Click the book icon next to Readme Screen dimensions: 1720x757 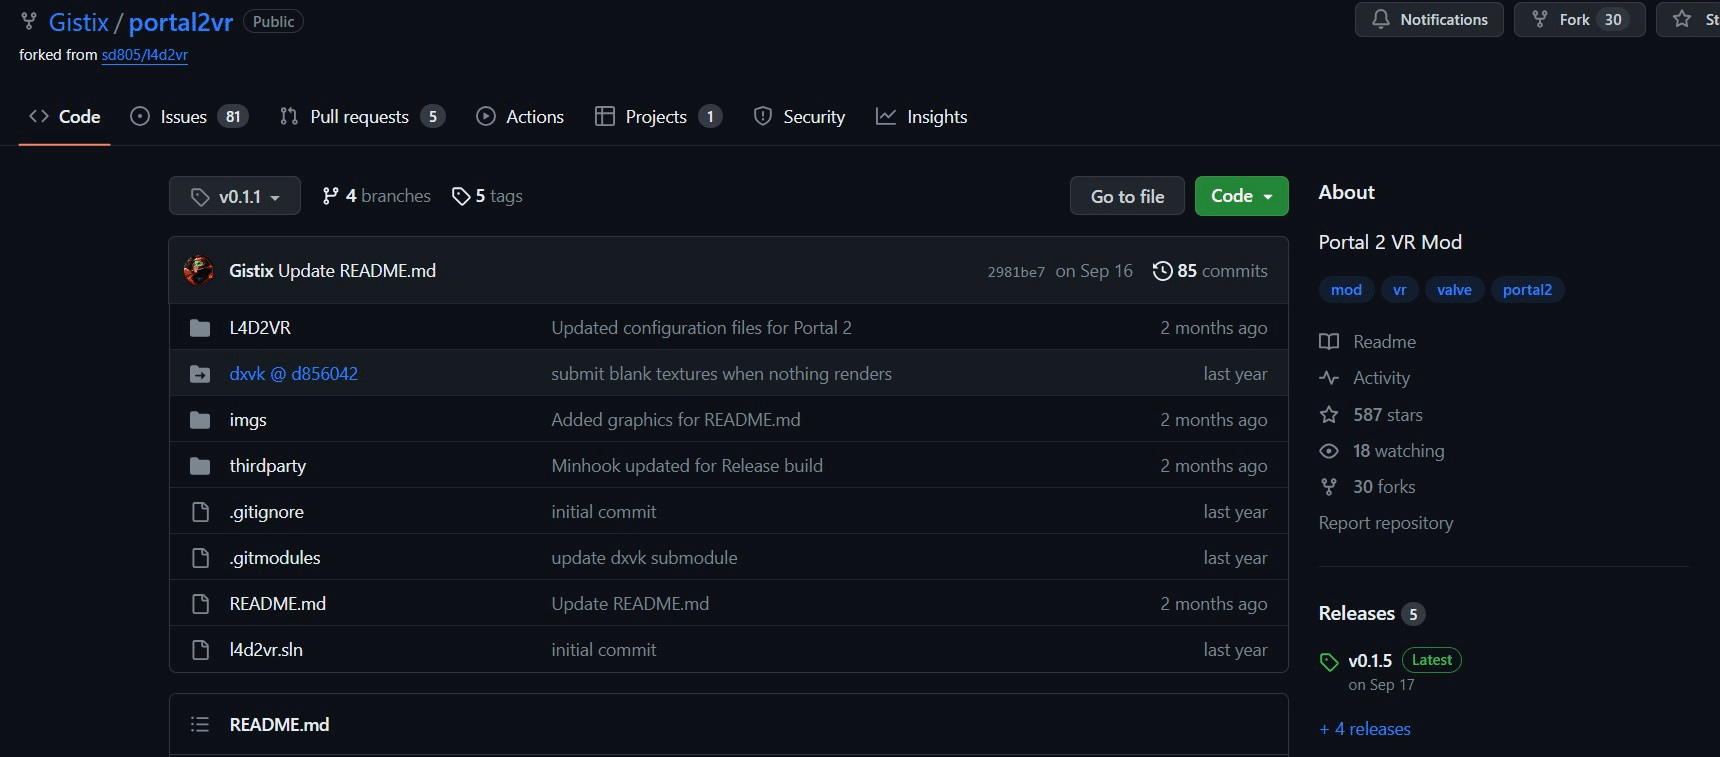tap(1329, 342)
